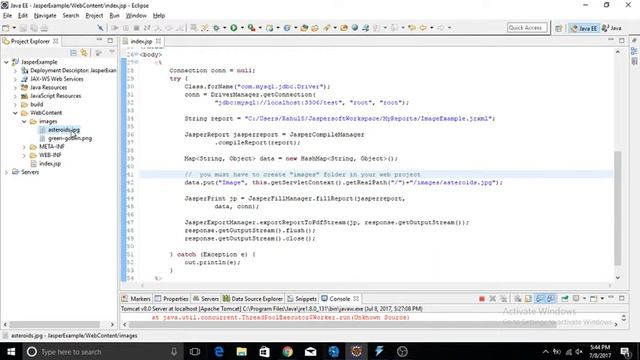
Task: Switch to the Java perspective
Action: [x=612, y=28]
